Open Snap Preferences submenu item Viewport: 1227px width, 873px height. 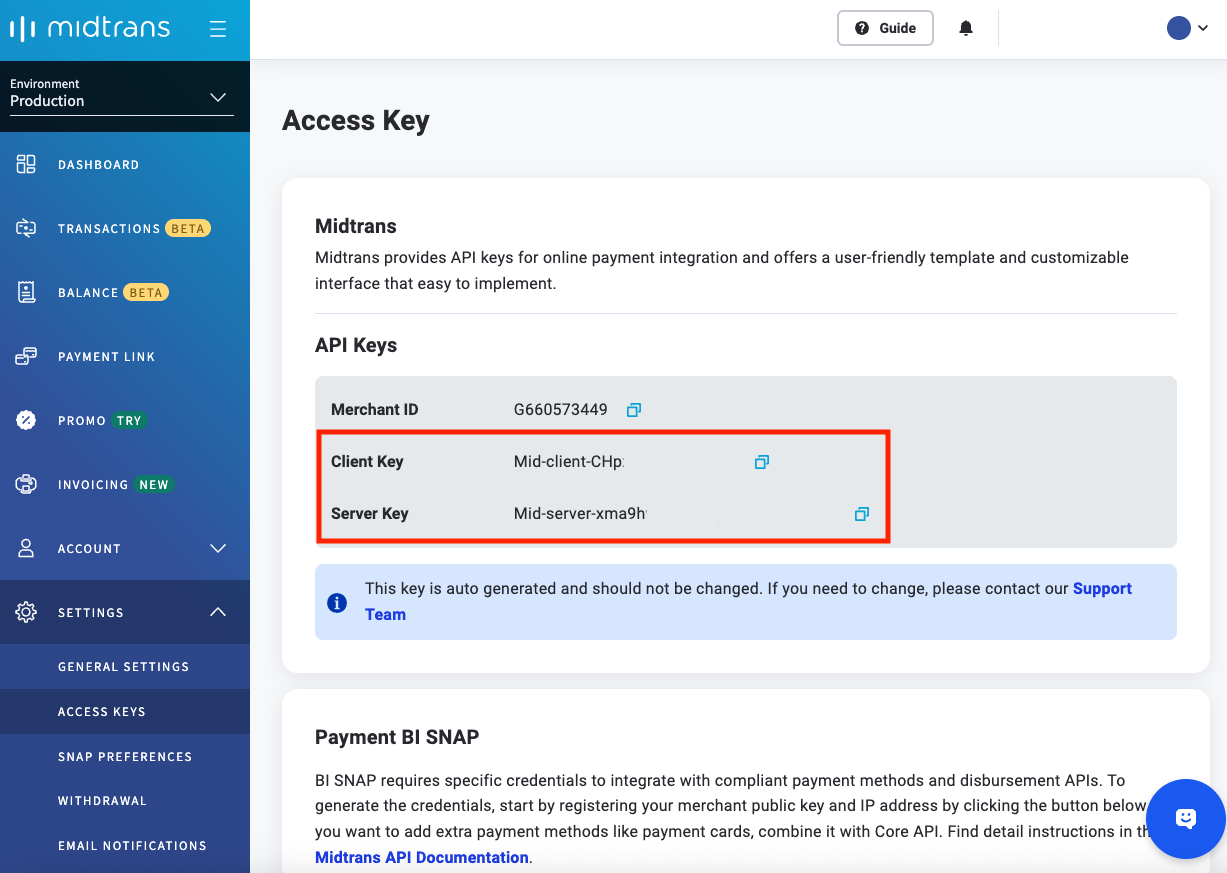coord(124,757)
